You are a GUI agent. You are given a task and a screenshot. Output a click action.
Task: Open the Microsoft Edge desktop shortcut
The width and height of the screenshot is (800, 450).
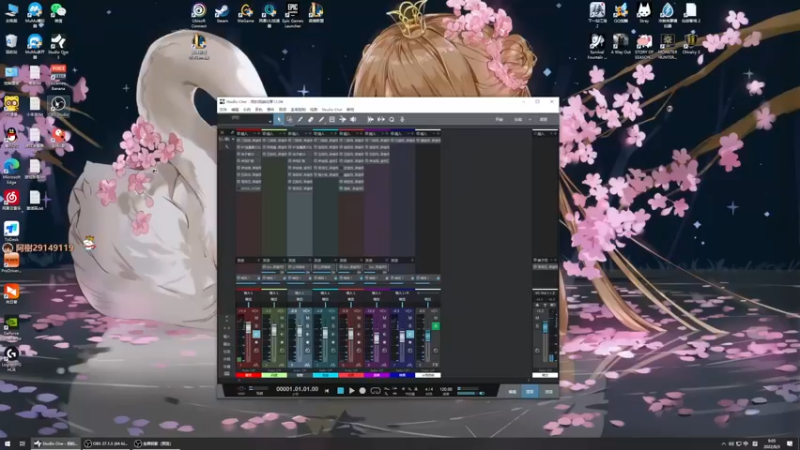[x=11, y=171]
